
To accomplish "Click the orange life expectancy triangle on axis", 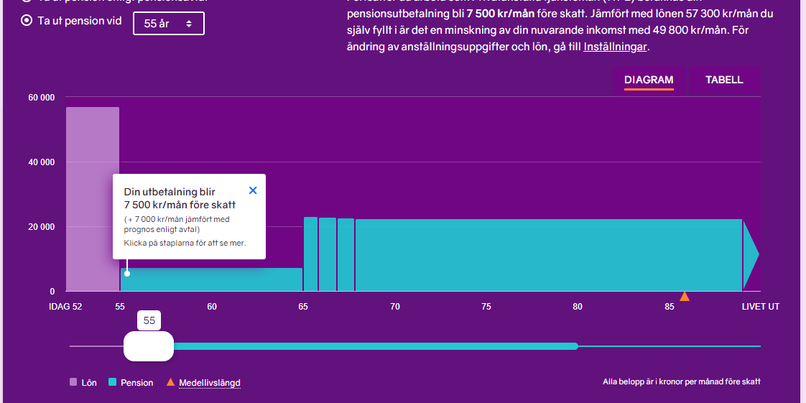I will coord(685,296).
